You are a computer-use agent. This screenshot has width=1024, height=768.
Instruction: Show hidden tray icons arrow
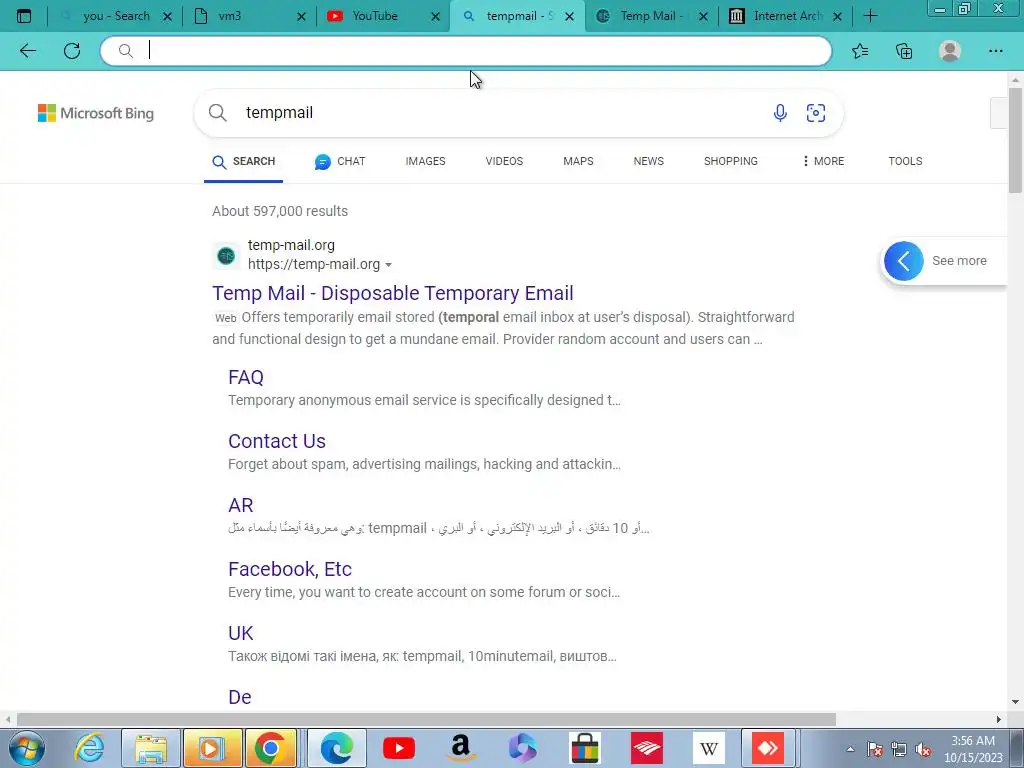(850, 750)
